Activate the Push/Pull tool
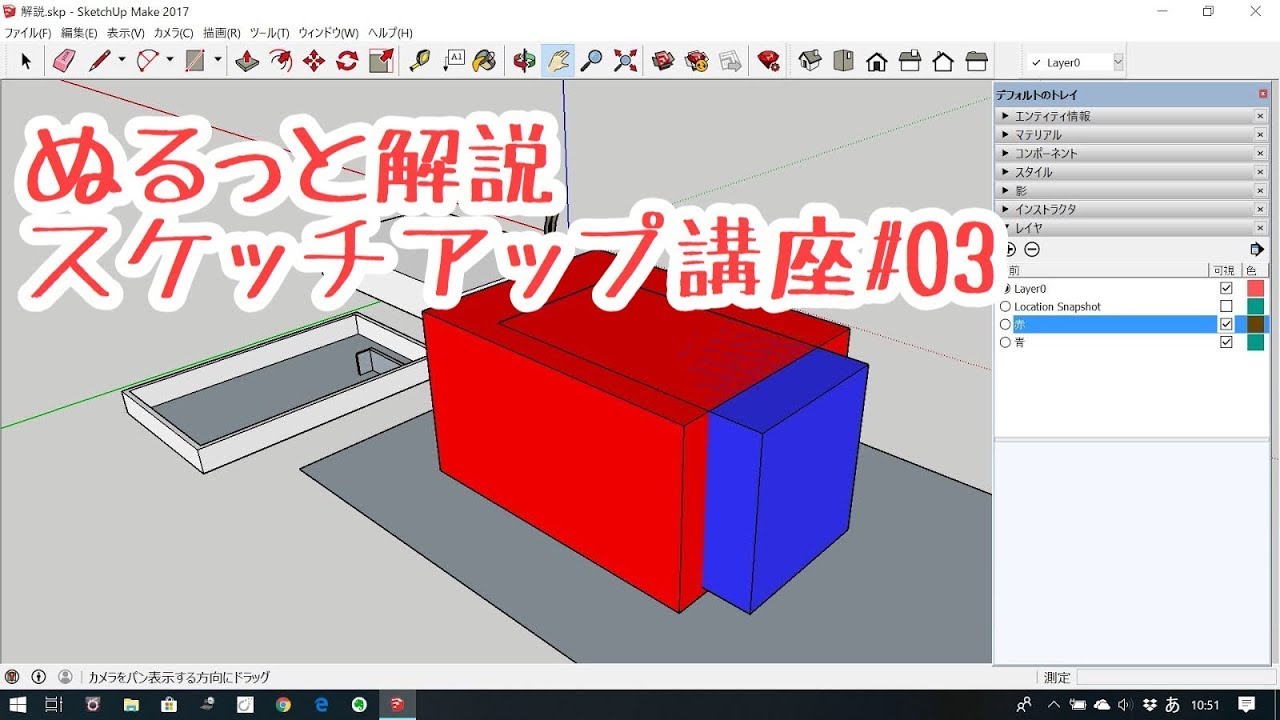This screenshot has width=1280, height=720. pyautogui.click(x=247, y=62)
